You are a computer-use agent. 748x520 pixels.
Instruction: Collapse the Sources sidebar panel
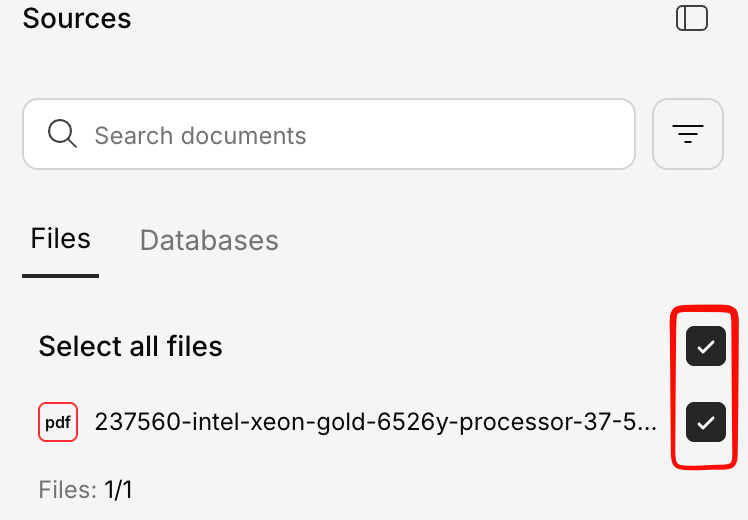pos(692,18)
